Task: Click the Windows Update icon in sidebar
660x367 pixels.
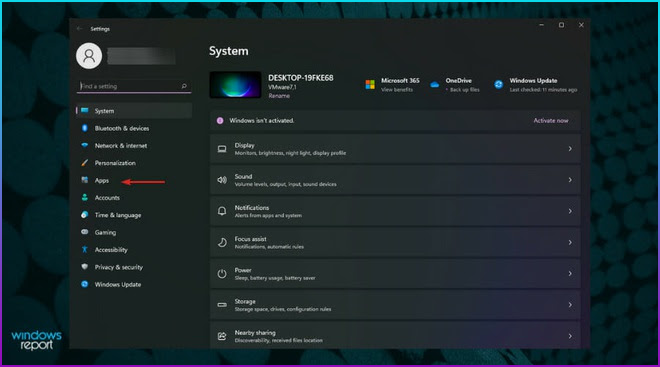Action: click(85, 284)
